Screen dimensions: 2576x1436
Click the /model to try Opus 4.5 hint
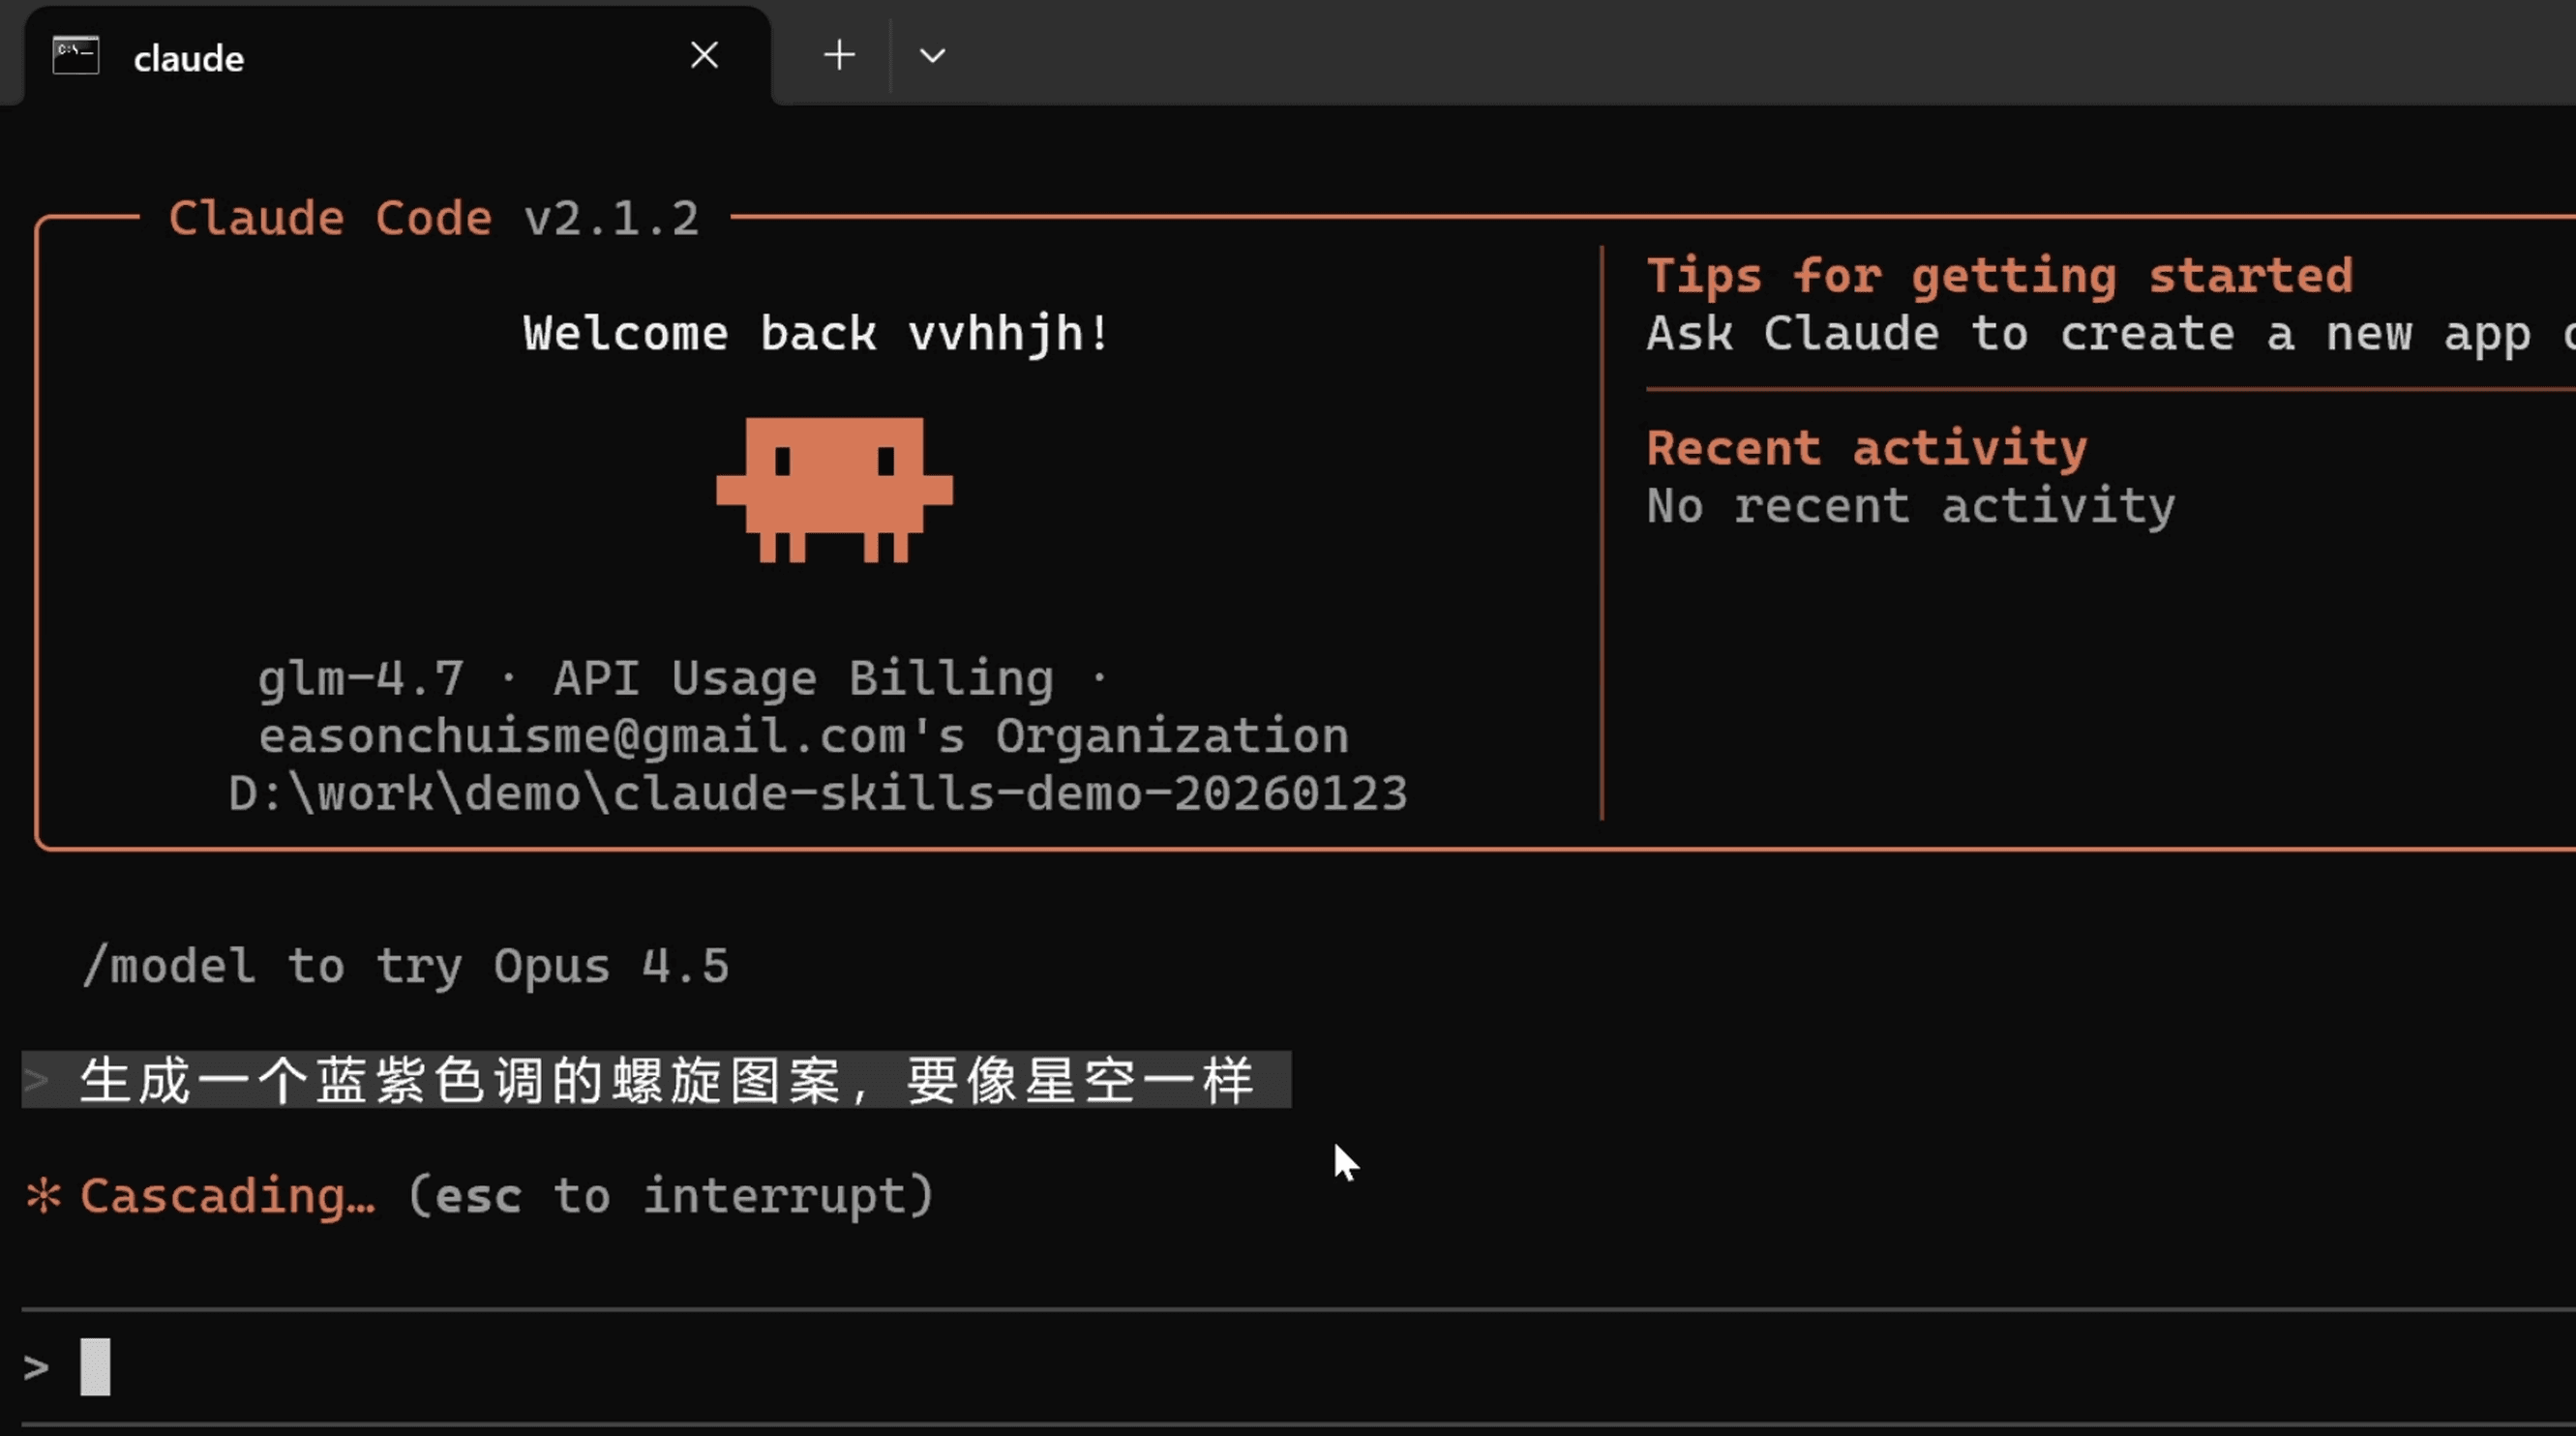[x=406, y=966]
